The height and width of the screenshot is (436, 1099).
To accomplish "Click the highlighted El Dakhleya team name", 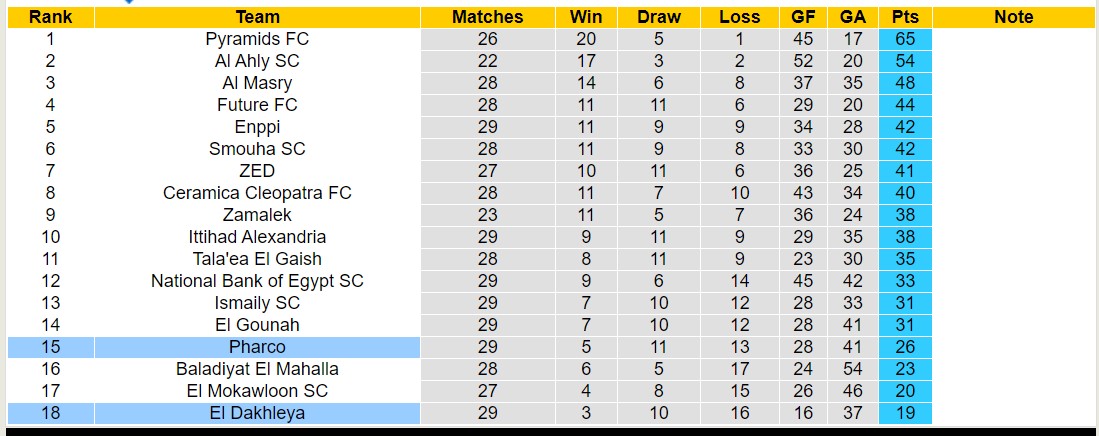I will pyautogui.click(x=257, y=413).
